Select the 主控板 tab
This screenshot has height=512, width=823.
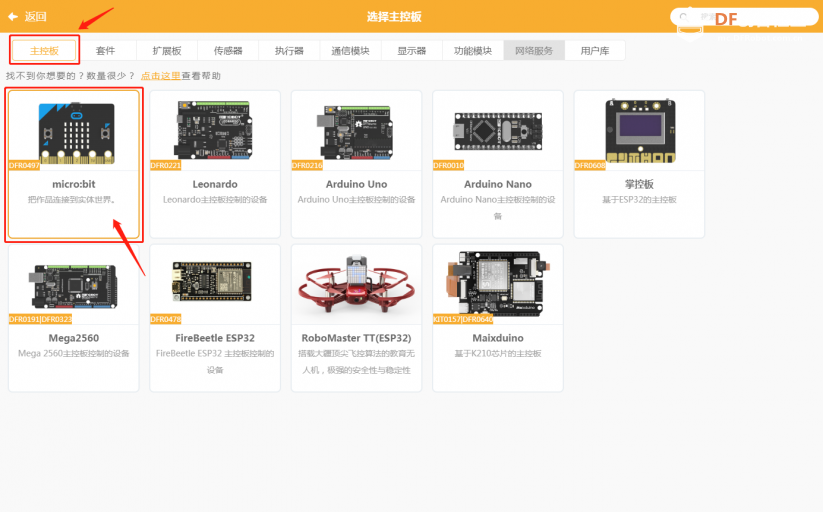(44, 51)
